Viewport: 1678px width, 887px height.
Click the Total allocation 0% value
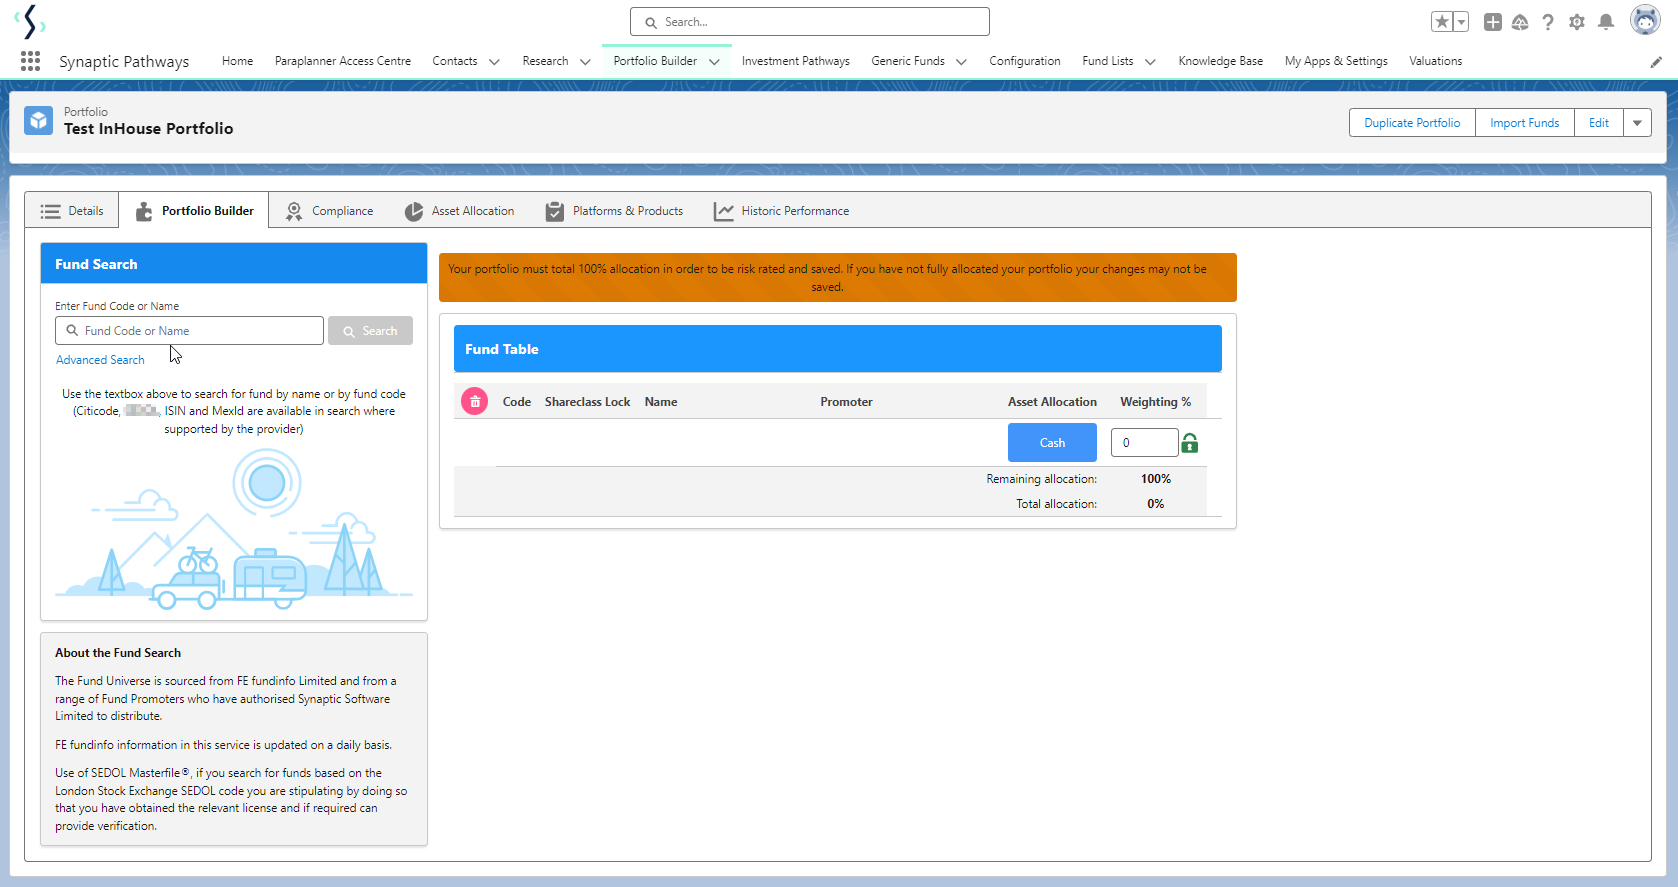coord(1156,504)
